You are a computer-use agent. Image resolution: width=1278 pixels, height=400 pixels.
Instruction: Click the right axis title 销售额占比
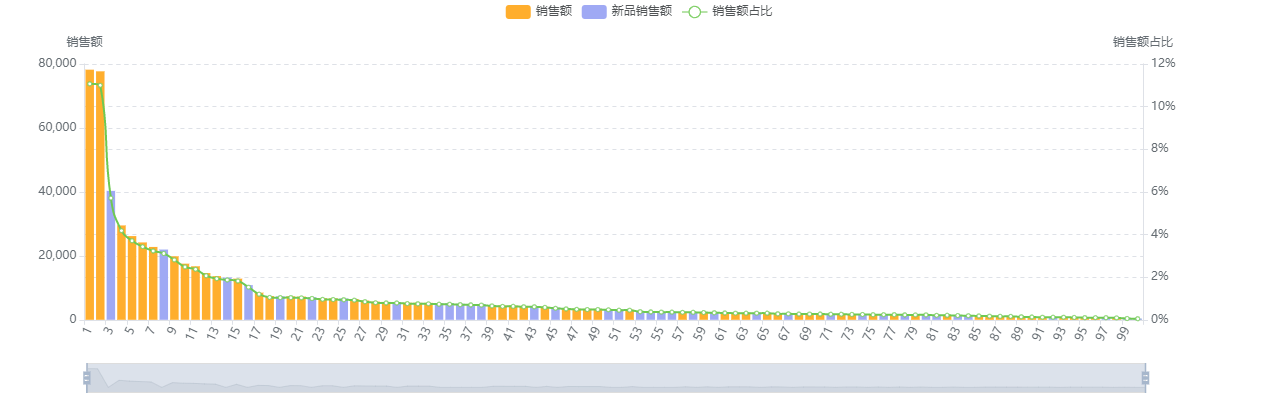point(1143,42)
